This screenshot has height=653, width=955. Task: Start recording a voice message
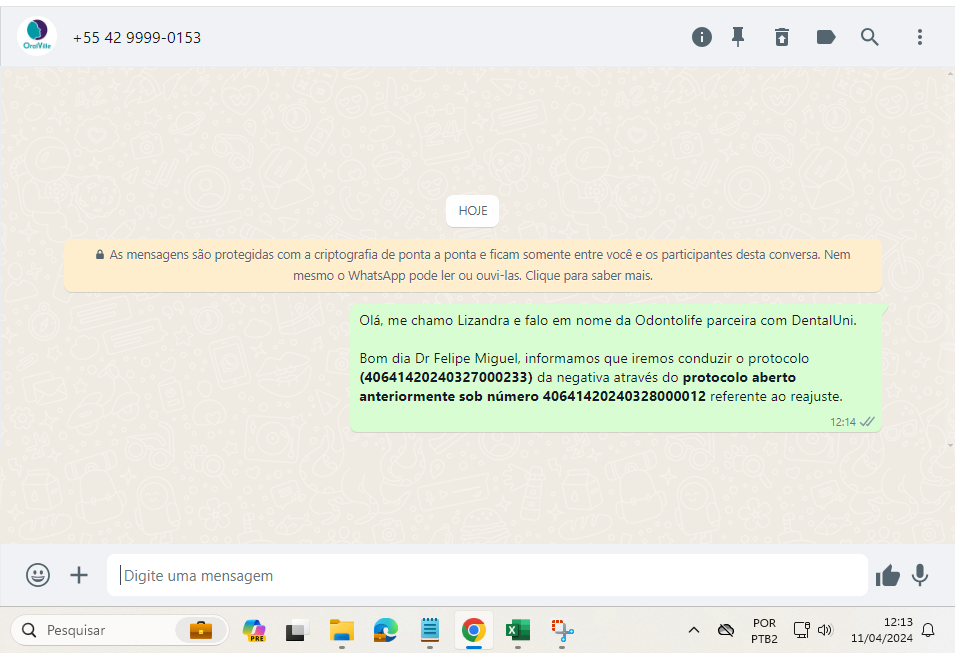pos(920,575)
